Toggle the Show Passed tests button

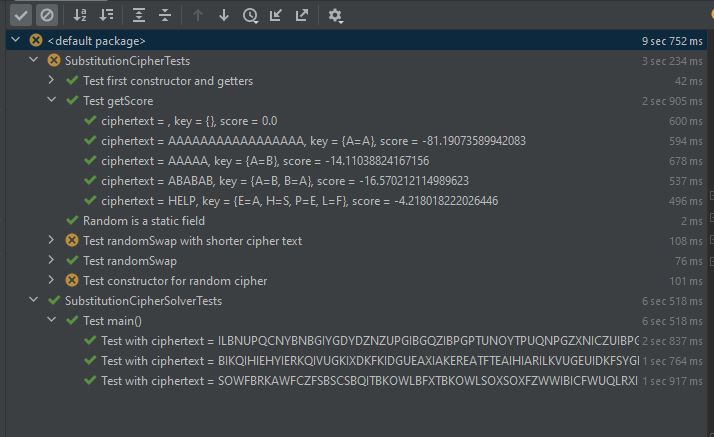20,15
